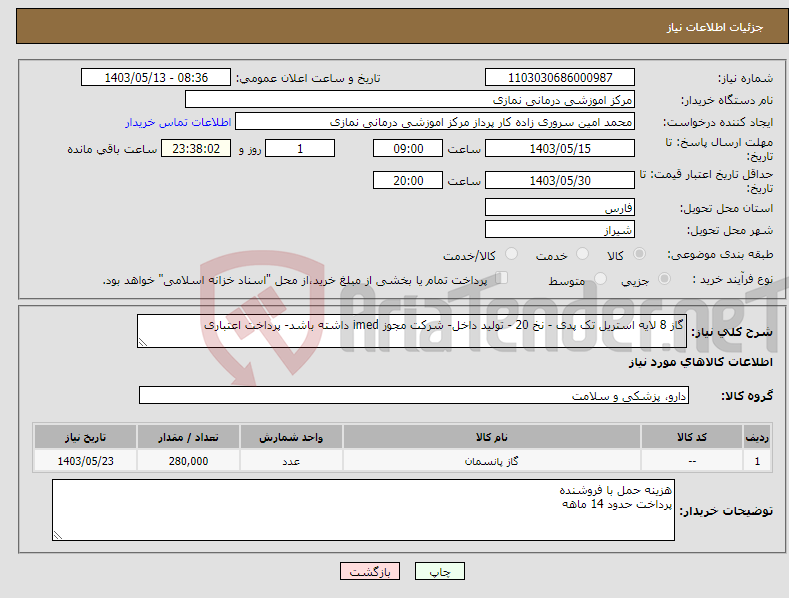Click the response deadline time 09:00
Image resolution: width=789 pixels, height=598 pixels.
[x=408, y=148]
